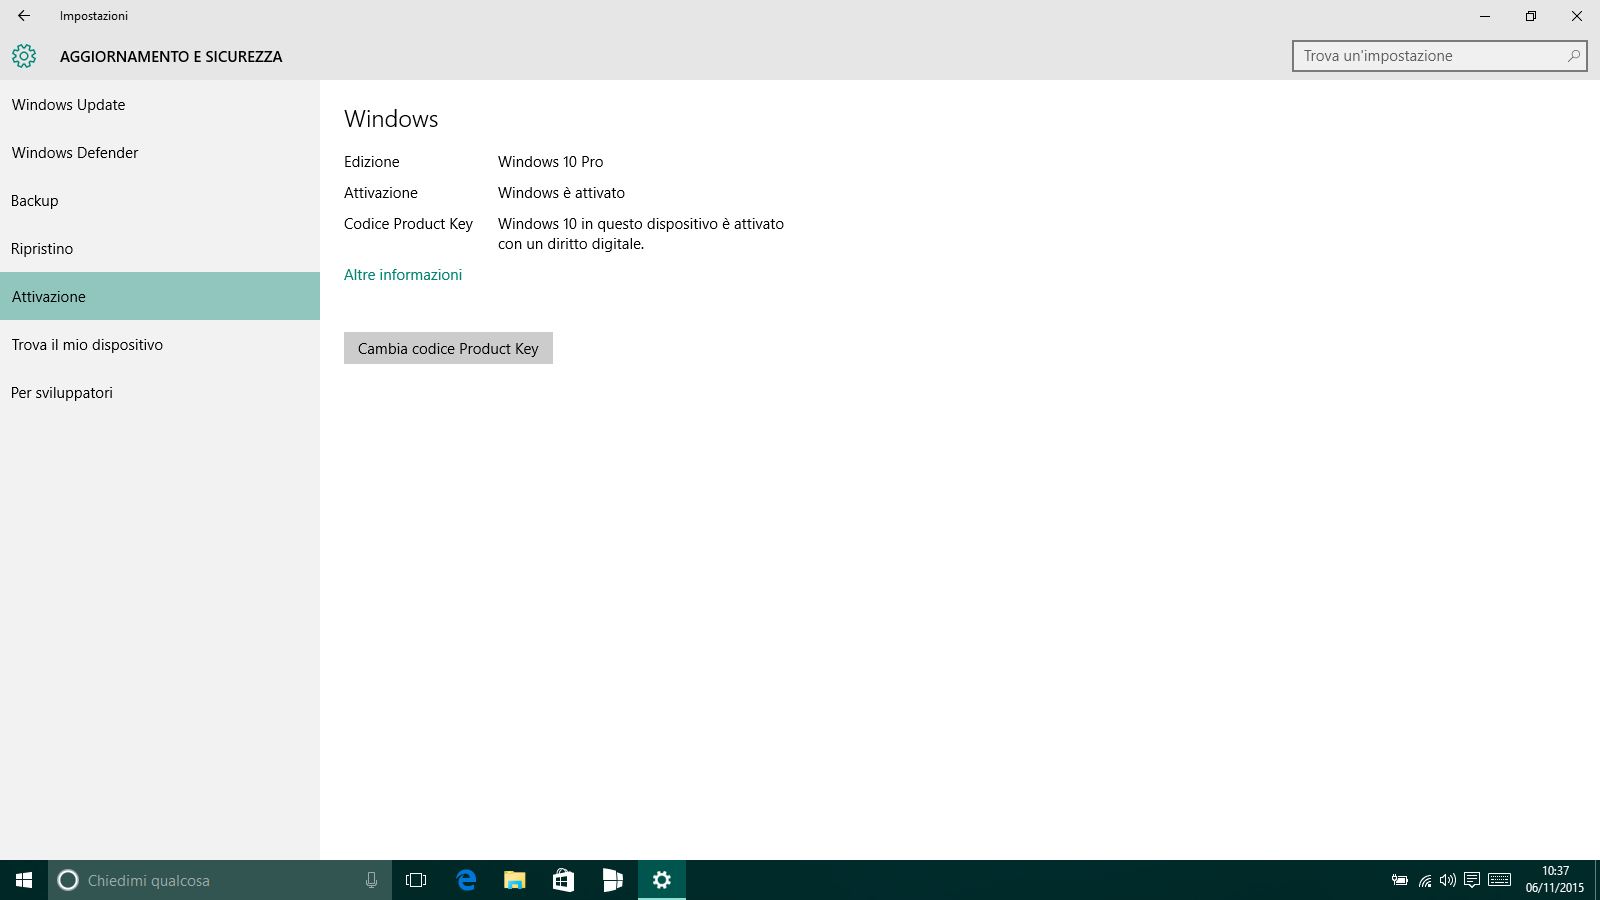Screen dimensions: 1600x900
Task: Click the Windows è attivato status text
Action: pos(561,193)
